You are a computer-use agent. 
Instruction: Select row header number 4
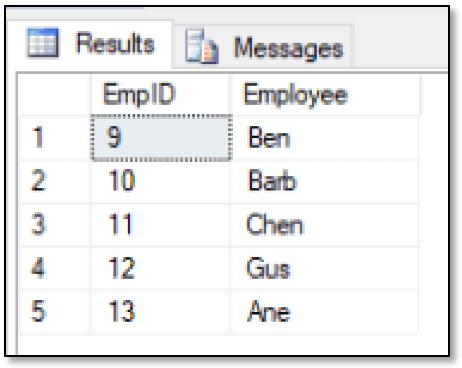[55, 268]
